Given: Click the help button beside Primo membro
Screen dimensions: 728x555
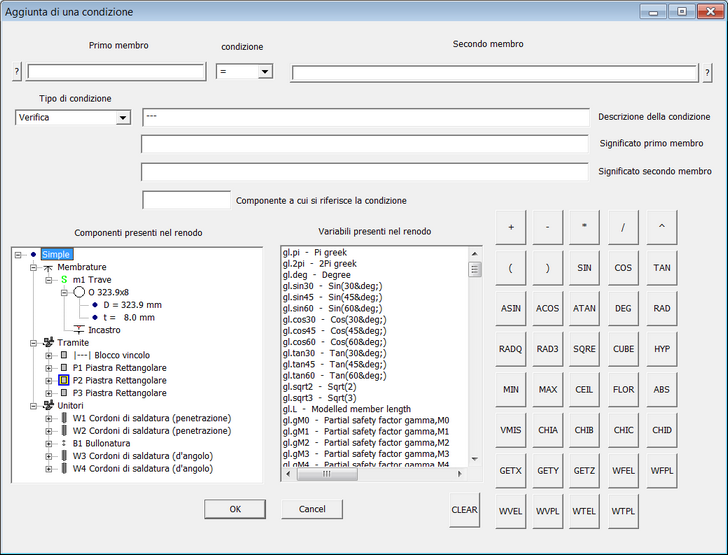Looking at the screenshot, I should [x=16, y=72].
